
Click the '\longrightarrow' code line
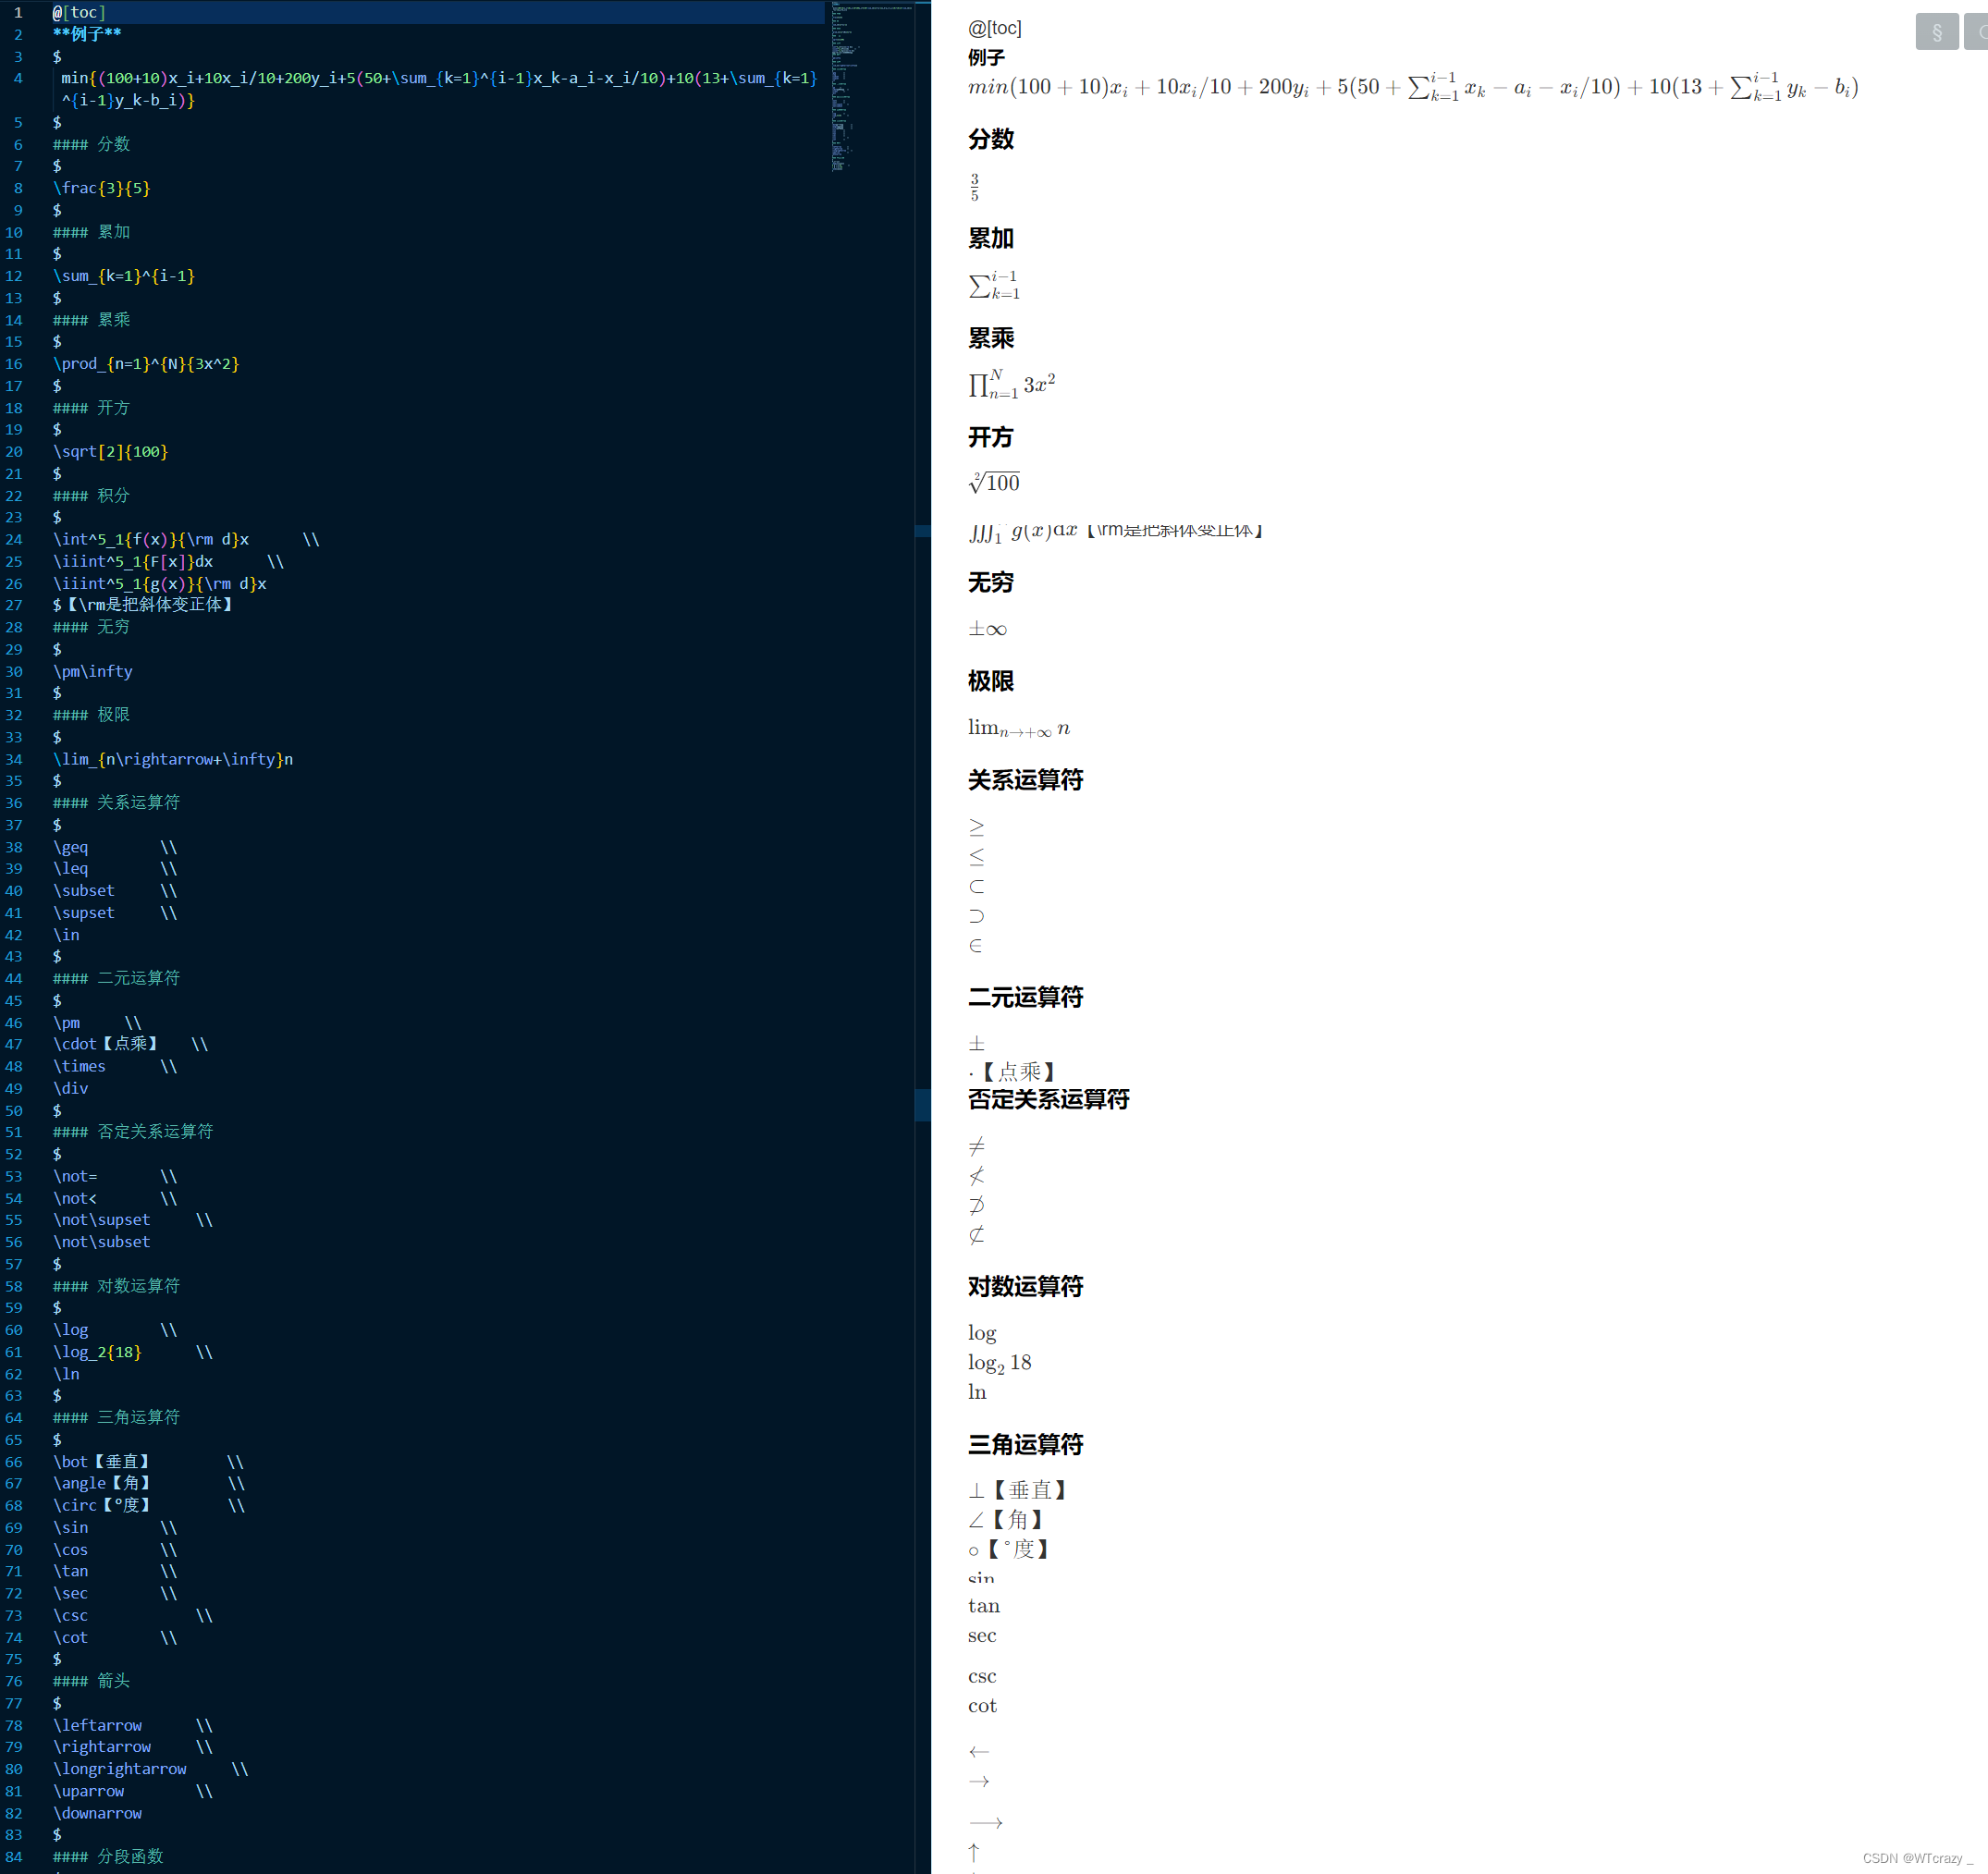(120, 1769)
